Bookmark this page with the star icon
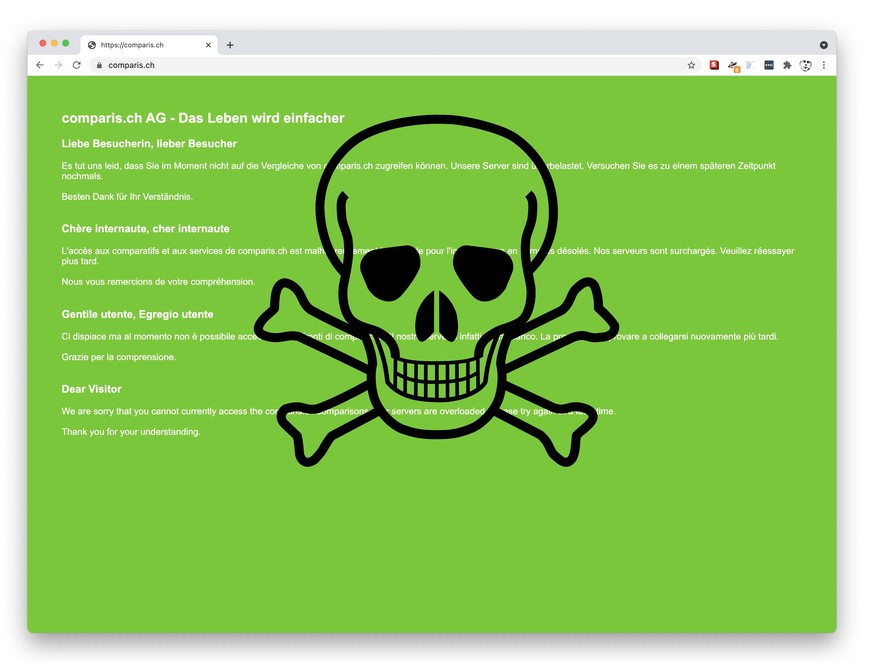 (x=691, y=65)
